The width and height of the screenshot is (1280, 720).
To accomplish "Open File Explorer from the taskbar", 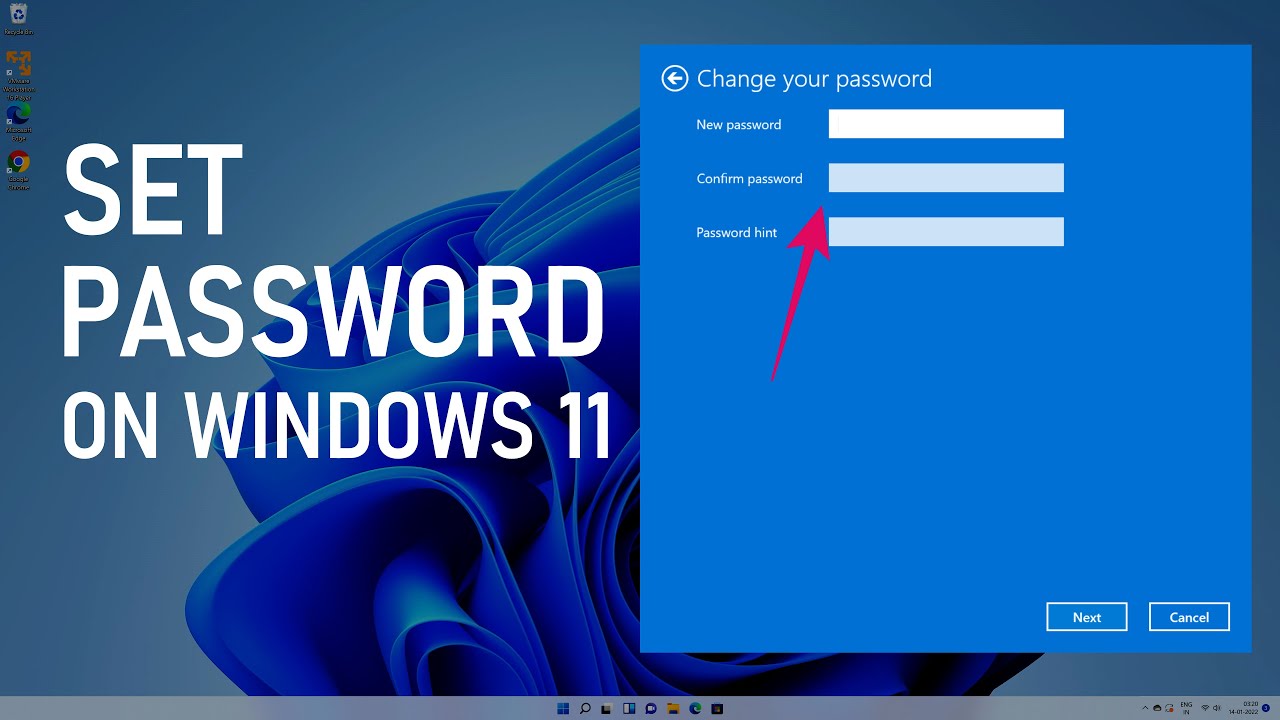I will pyautogui.click(x=673, y=709).
